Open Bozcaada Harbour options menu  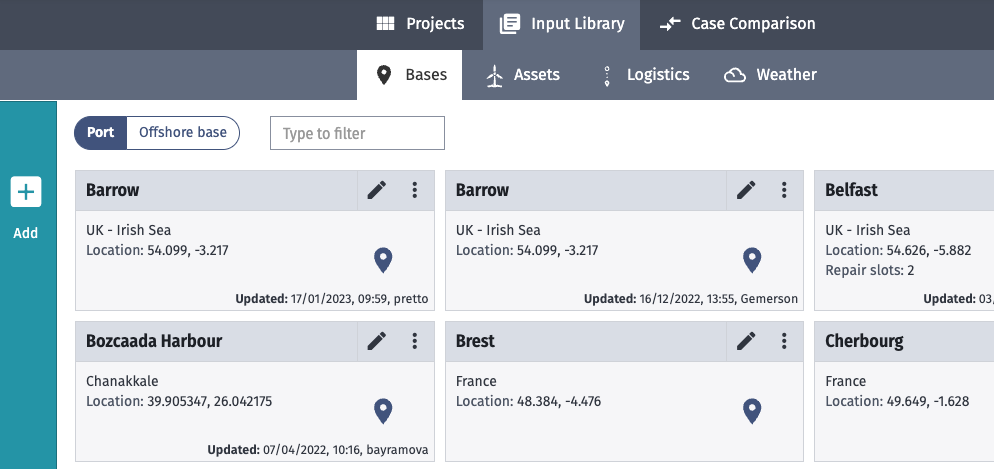click(415, 341)
